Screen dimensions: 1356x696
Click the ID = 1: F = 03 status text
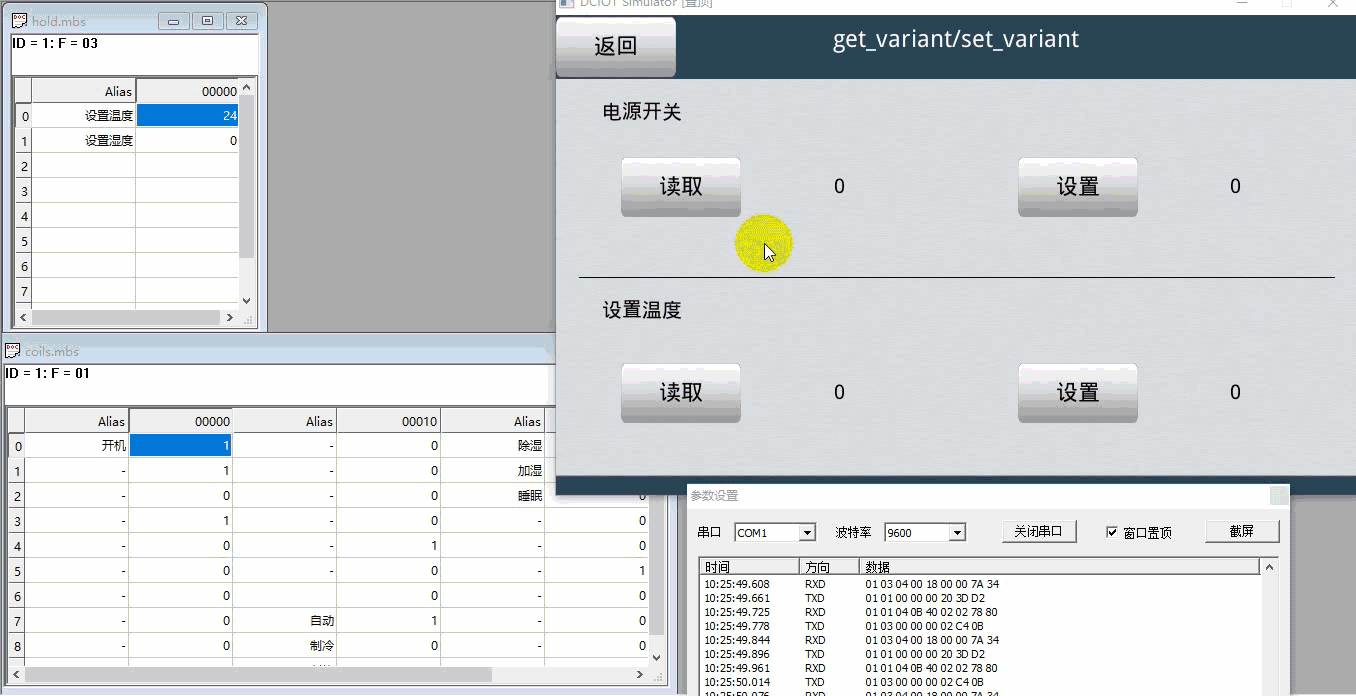coord(55,43)
